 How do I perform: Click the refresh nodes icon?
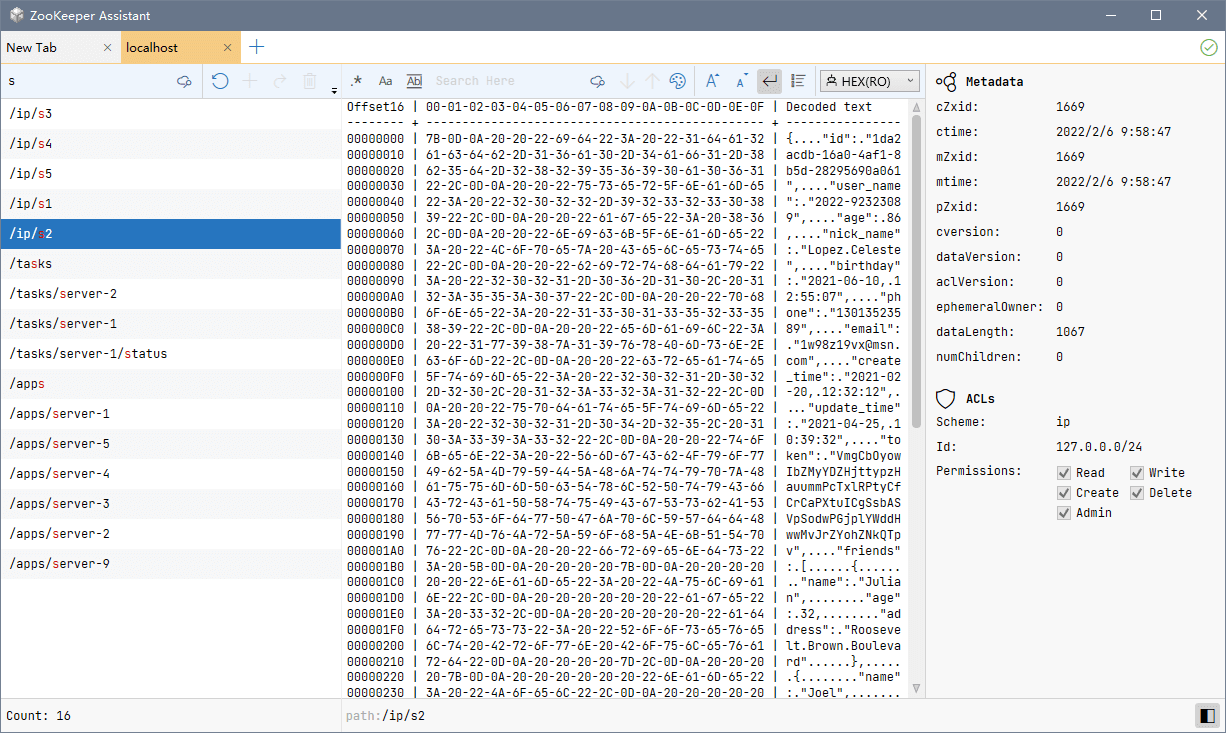point(220,81)
